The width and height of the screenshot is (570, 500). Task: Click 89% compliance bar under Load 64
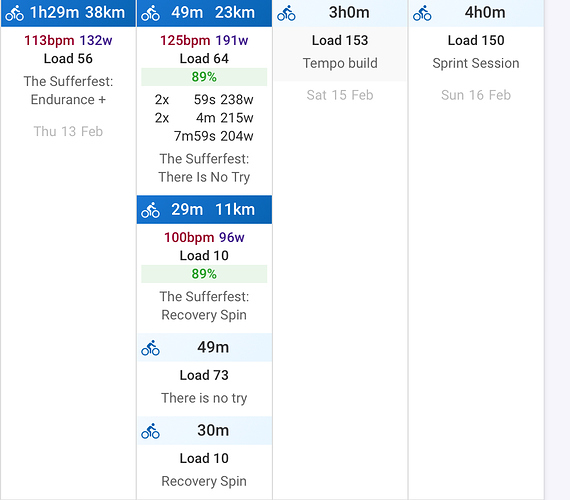tap(204, 77)
